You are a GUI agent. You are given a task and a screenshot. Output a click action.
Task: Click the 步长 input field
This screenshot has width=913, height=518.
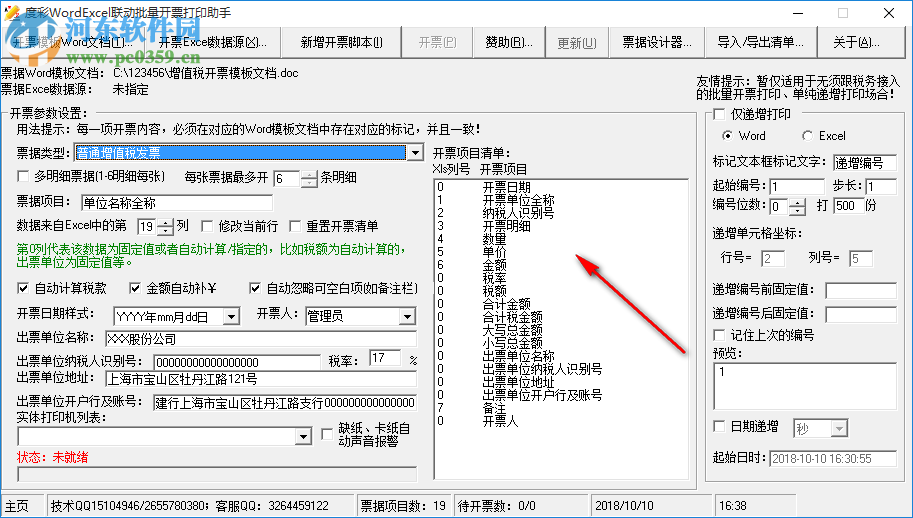click(x=881, y=187)
